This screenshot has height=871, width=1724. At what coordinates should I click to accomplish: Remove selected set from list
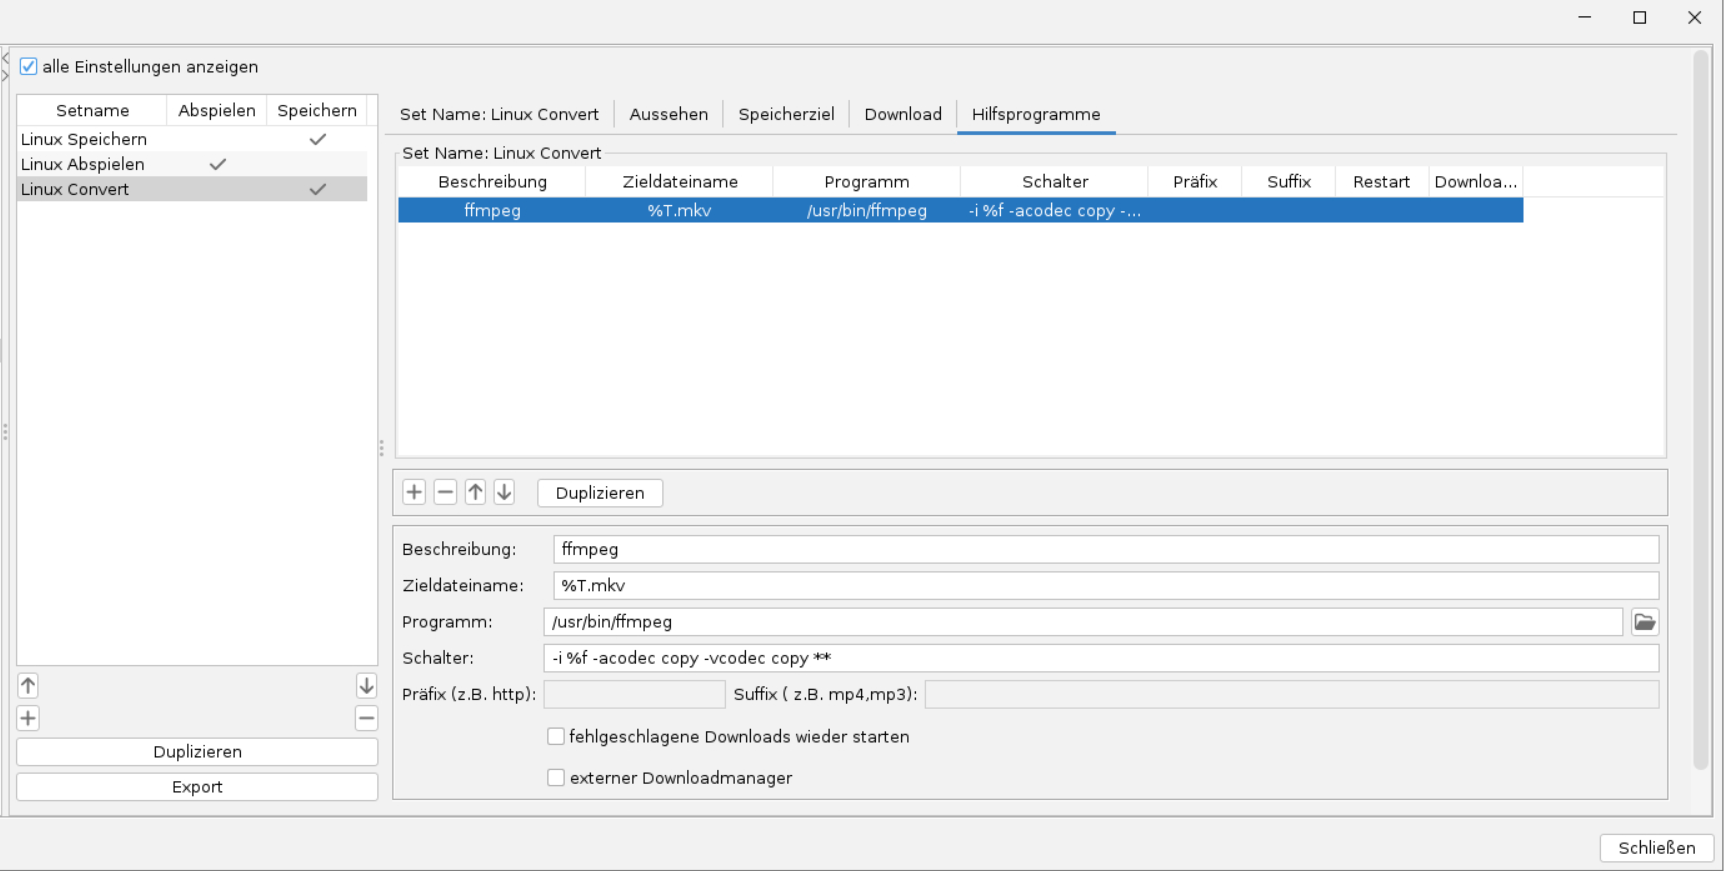pos(366,718)
